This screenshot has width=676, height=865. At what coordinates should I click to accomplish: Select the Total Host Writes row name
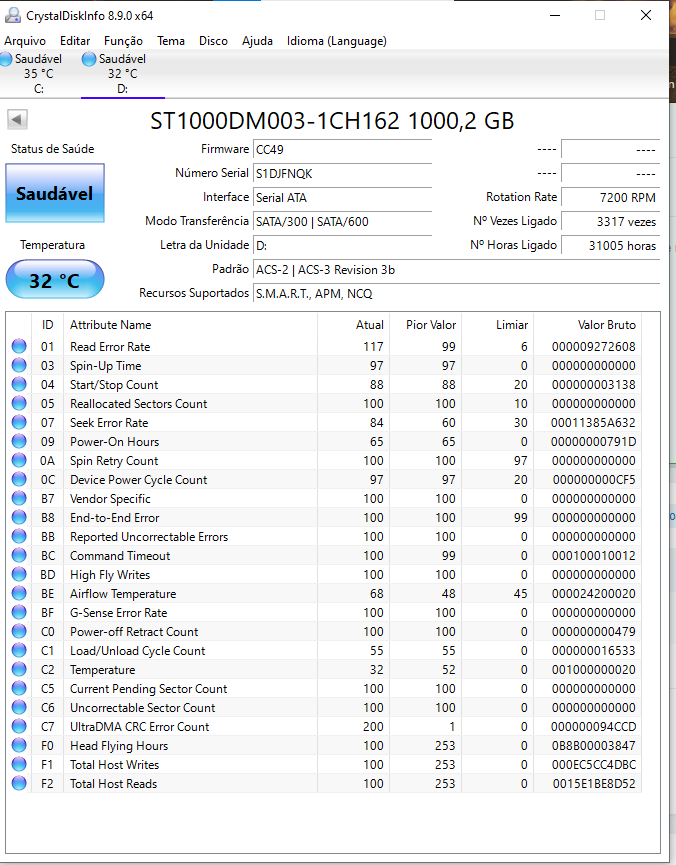[x=114, y=765]
